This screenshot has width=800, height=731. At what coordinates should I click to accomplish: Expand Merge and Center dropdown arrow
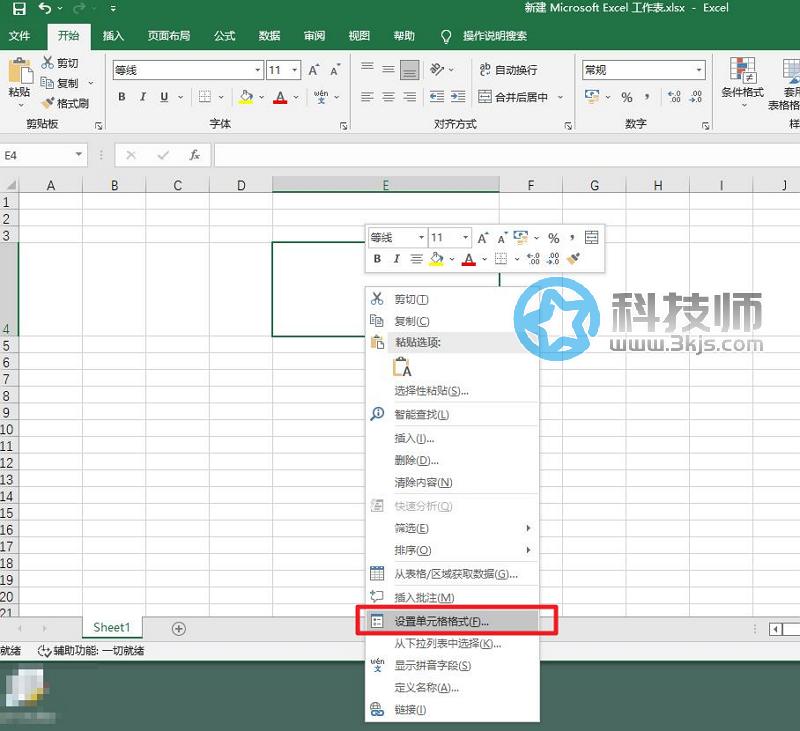coord(560,96)
